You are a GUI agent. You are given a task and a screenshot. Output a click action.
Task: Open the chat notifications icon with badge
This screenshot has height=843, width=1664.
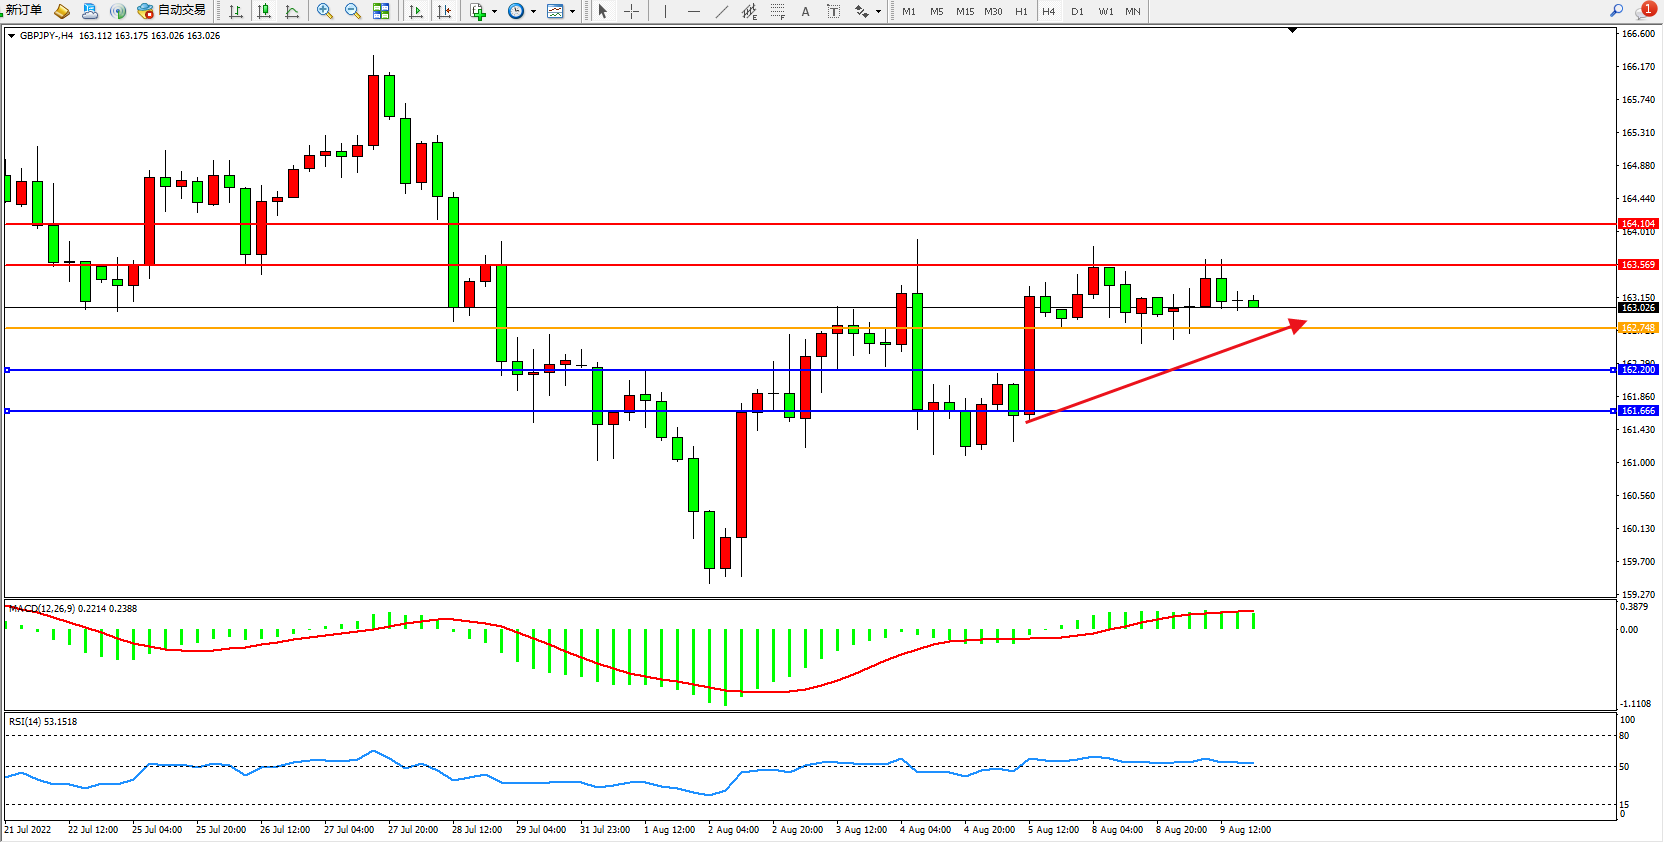(x=1644, y=10)
